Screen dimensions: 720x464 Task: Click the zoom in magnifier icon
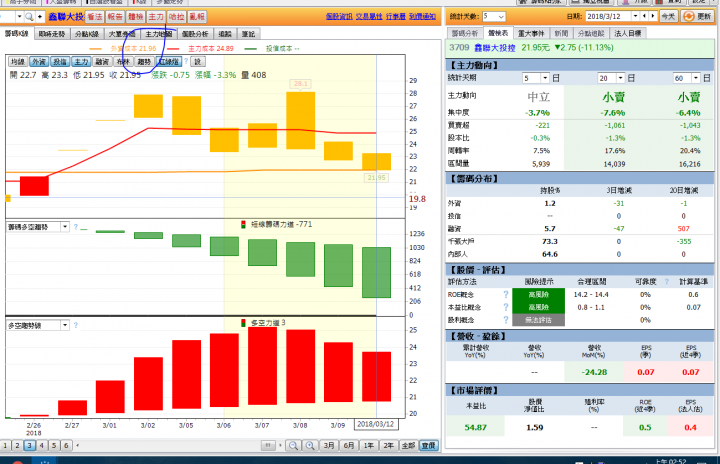[310, 445]
